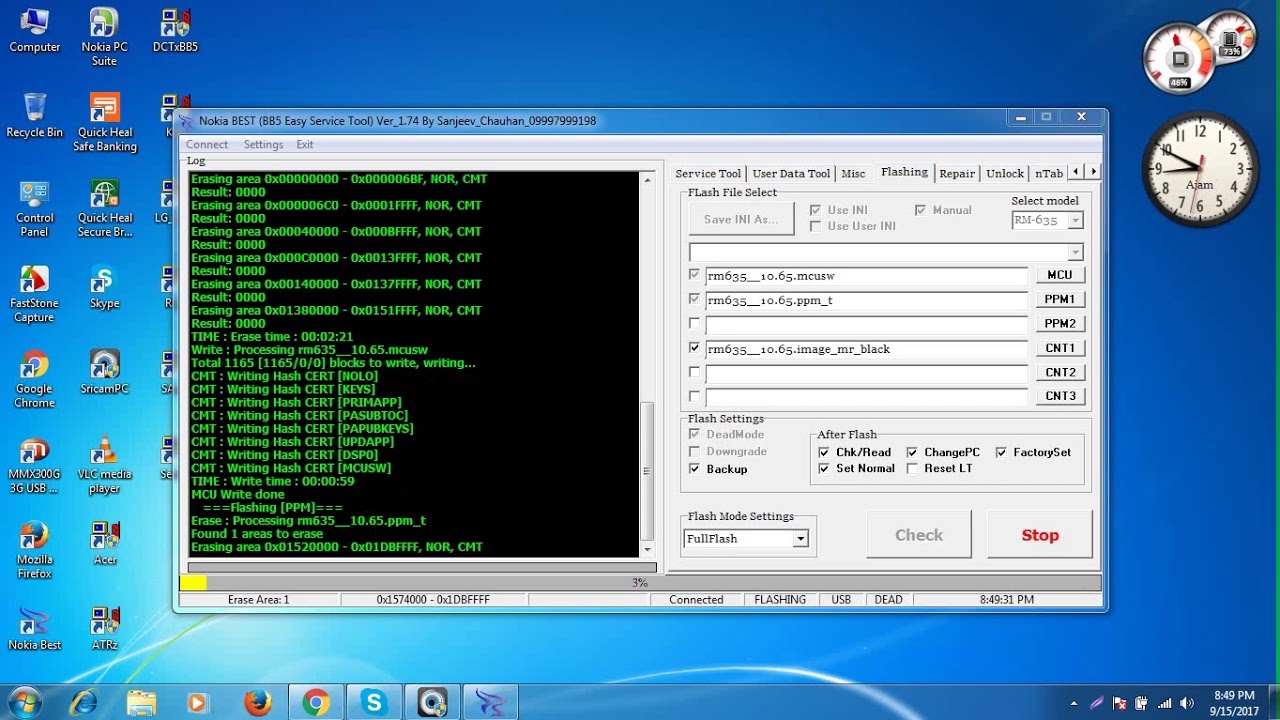Switch to the Unlock tab

(x=1005, y=173)
